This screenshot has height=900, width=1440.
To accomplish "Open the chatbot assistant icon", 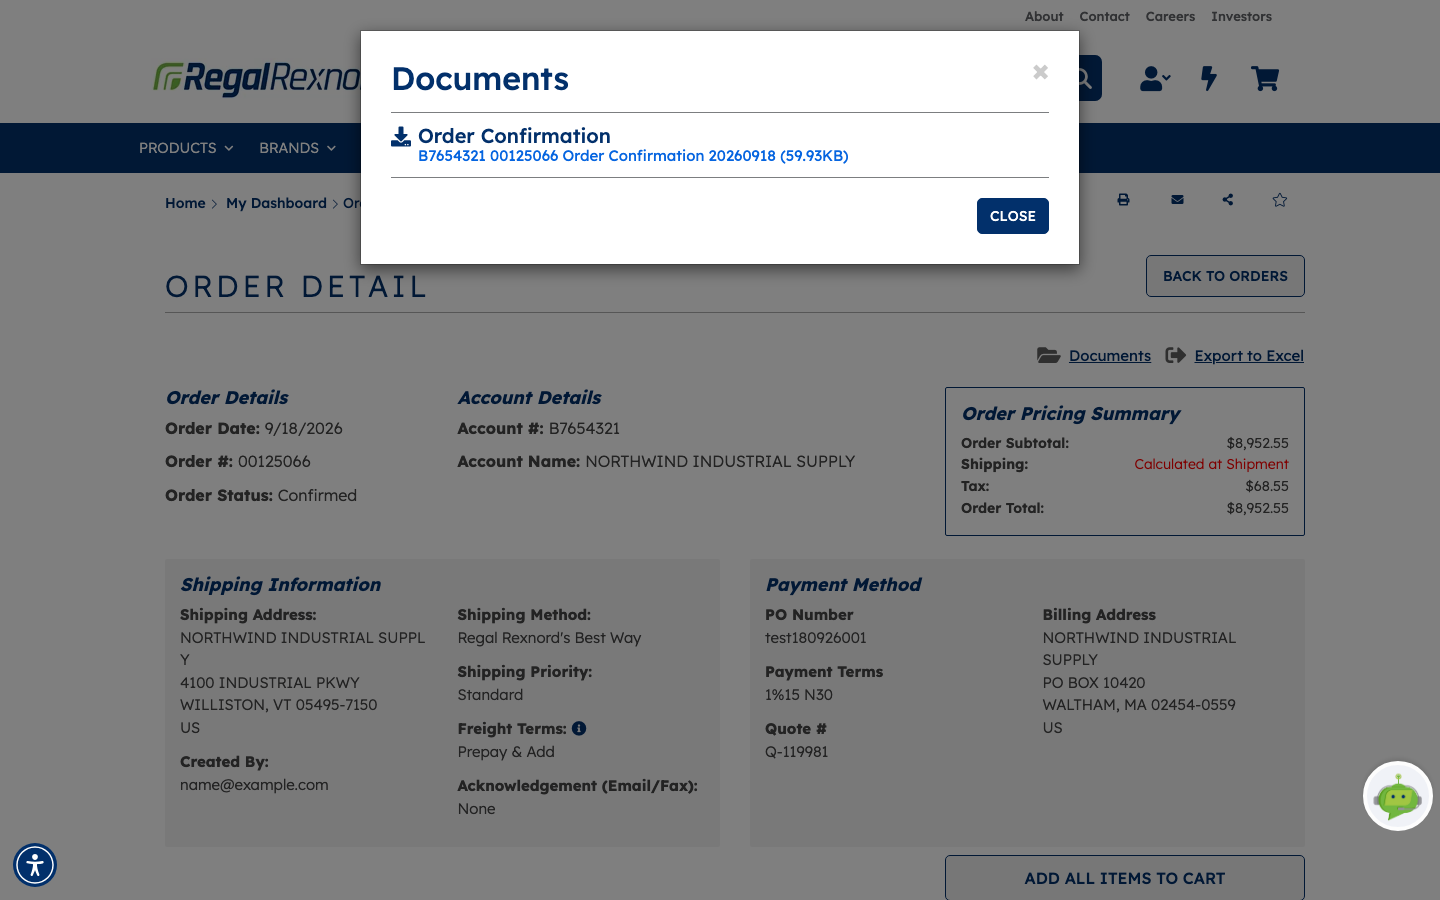I will tap(1398, 796).
